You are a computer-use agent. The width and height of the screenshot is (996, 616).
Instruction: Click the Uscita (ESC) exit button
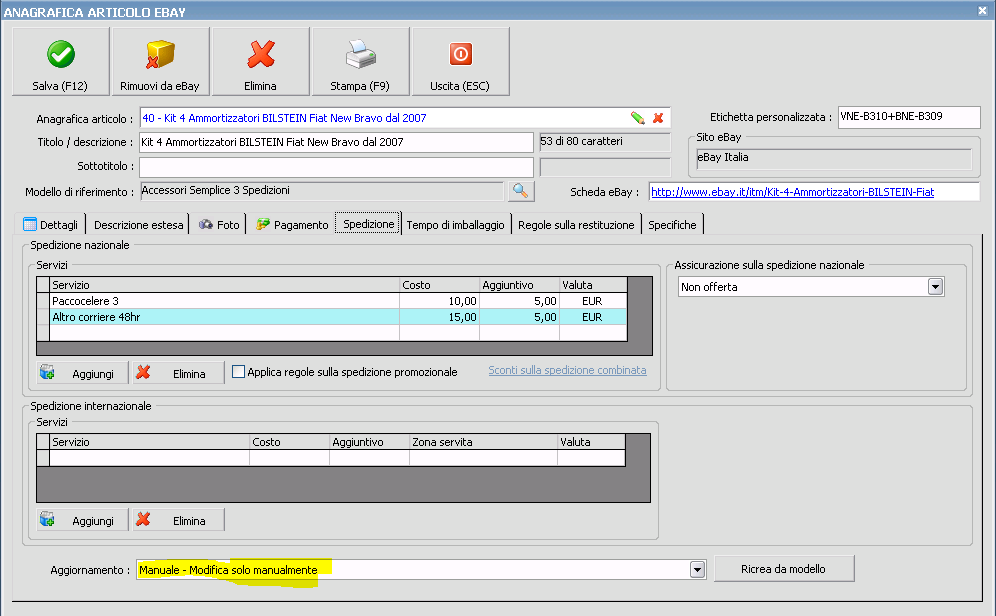460,61
